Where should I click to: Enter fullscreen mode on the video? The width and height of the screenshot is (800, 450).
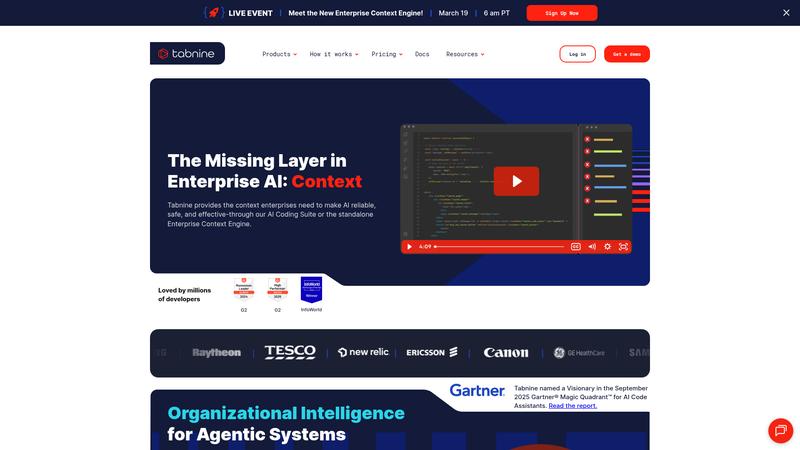623,246
